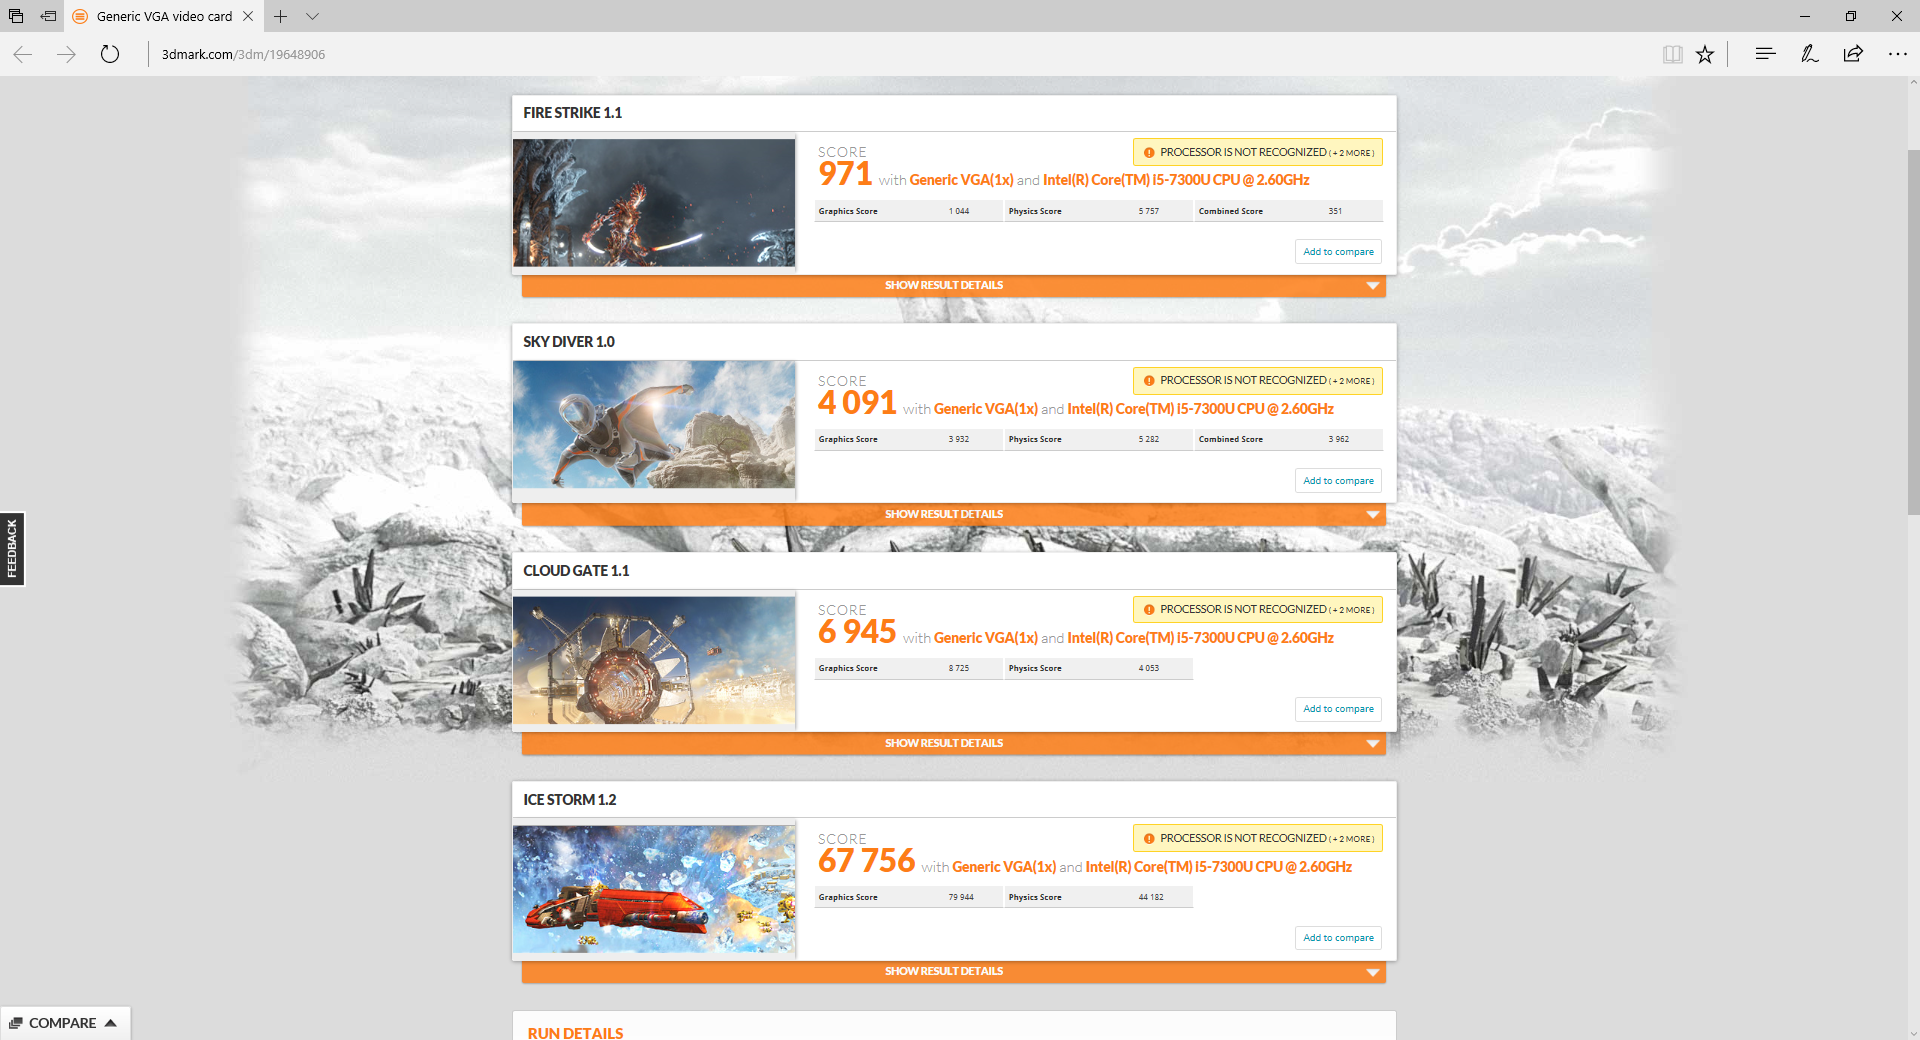Select the Cloud Gate score 6 945
Screen dimensions: 1920x1040
coord(857,632)
